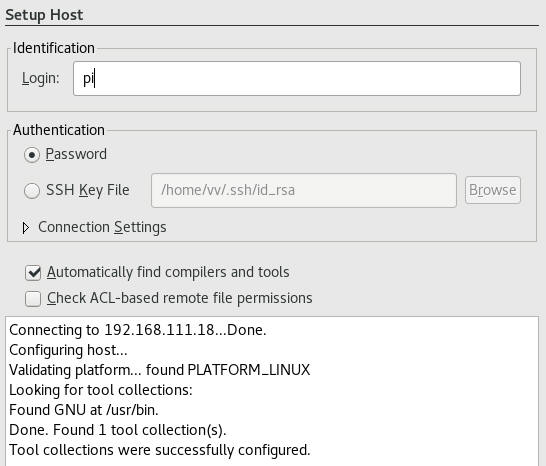
Task: Enable the 'Check ACL-based remote file permissions' checkbox
Action: (x=33, y=299)
